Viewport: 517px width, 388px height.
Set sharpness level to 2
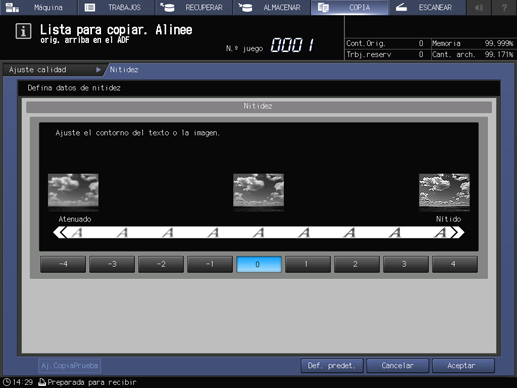(x=357, y=264)
